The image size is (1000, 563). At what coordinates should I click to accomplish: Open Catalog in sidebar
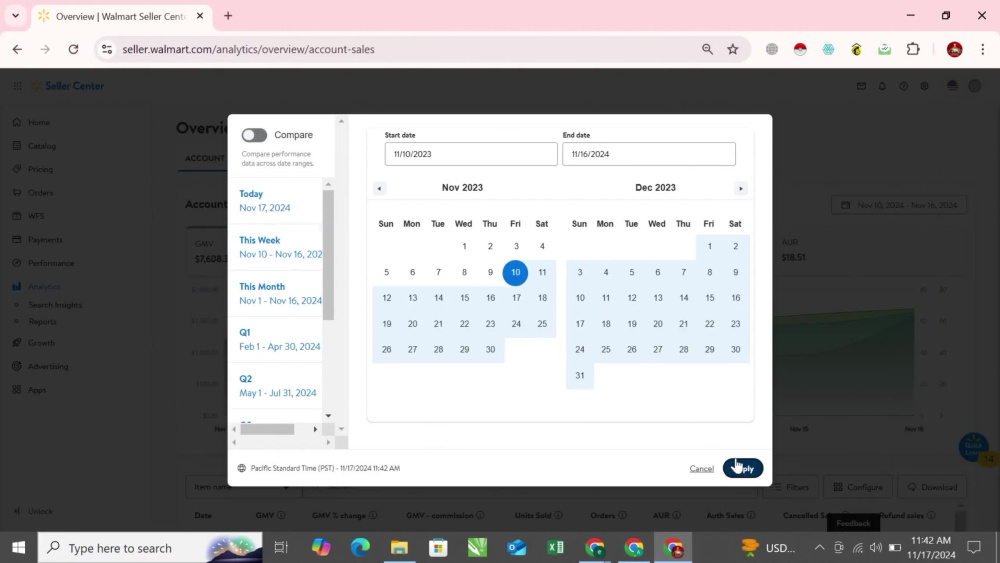point(41,146)
